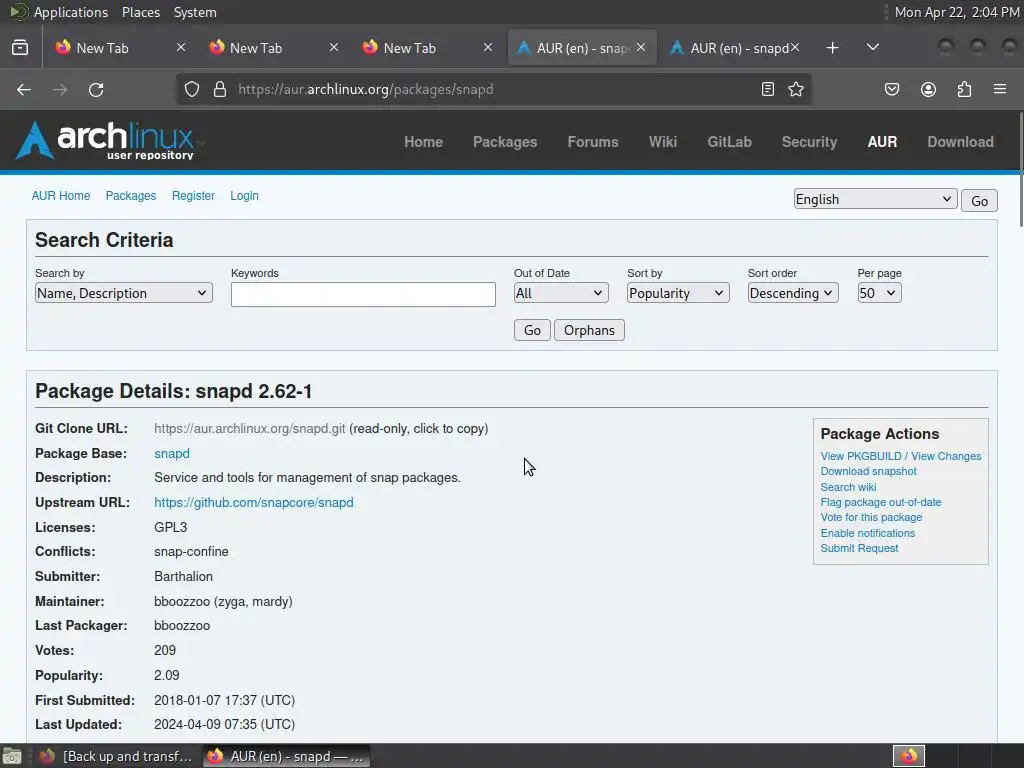The width and height of the screenshot is (1024, 768).
Task: Click View Changes link
Action: 946,456
